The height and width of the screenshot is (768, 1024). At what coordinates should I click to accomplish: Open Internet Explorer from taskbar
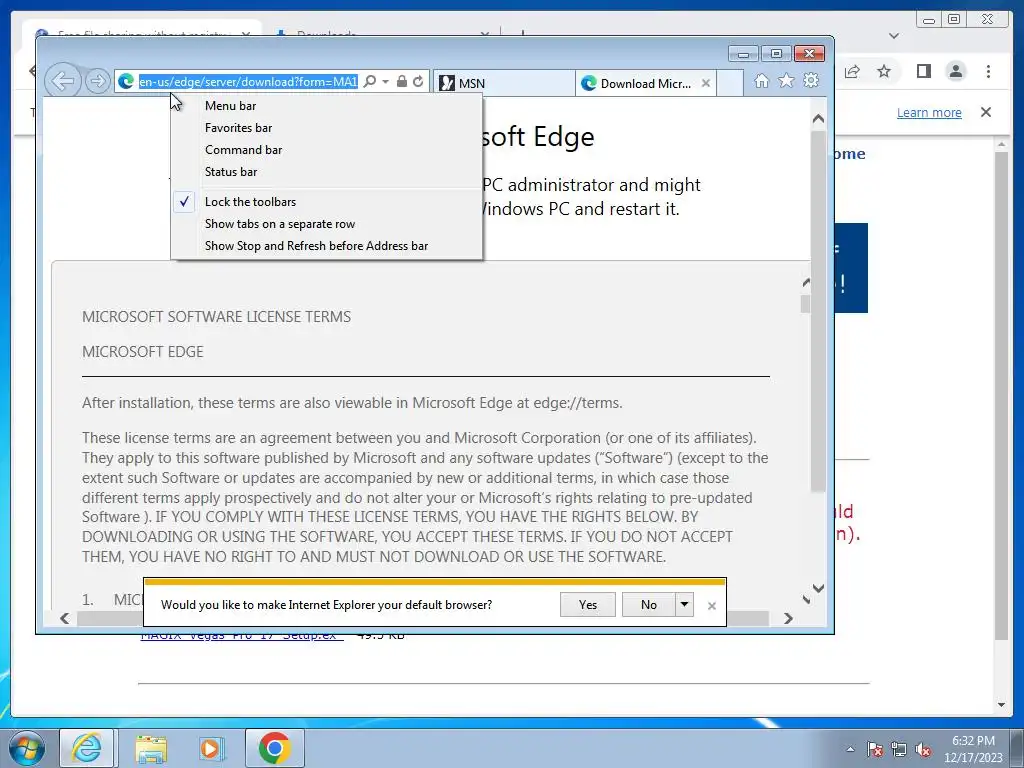click(x=87, y=748)
